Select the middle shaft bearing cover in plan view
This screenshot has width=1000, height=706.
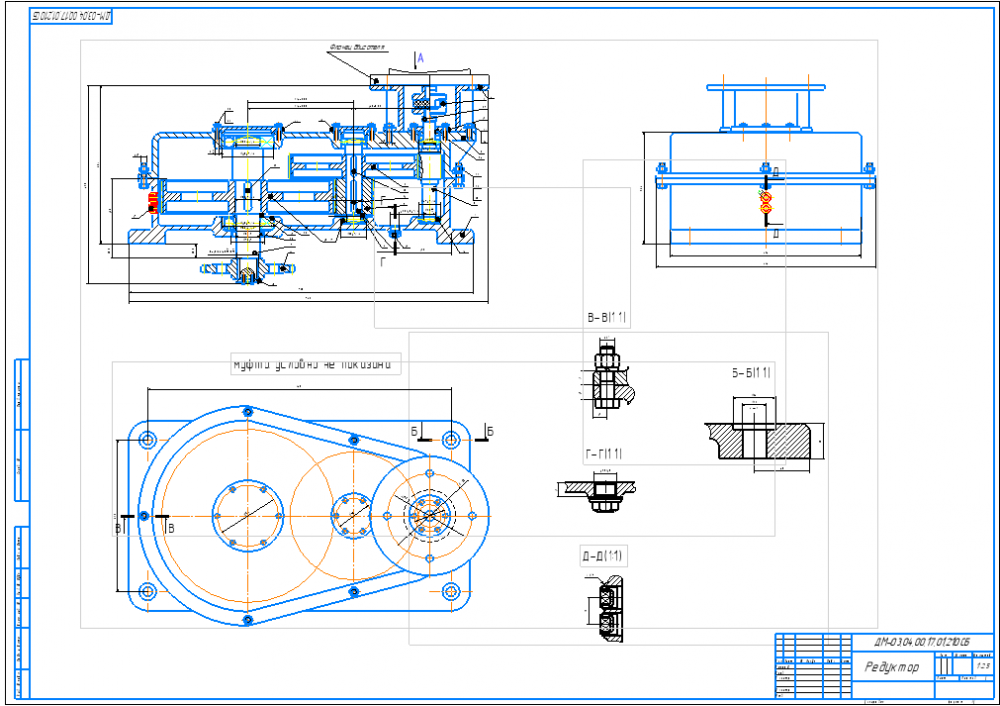click(351, 515)
